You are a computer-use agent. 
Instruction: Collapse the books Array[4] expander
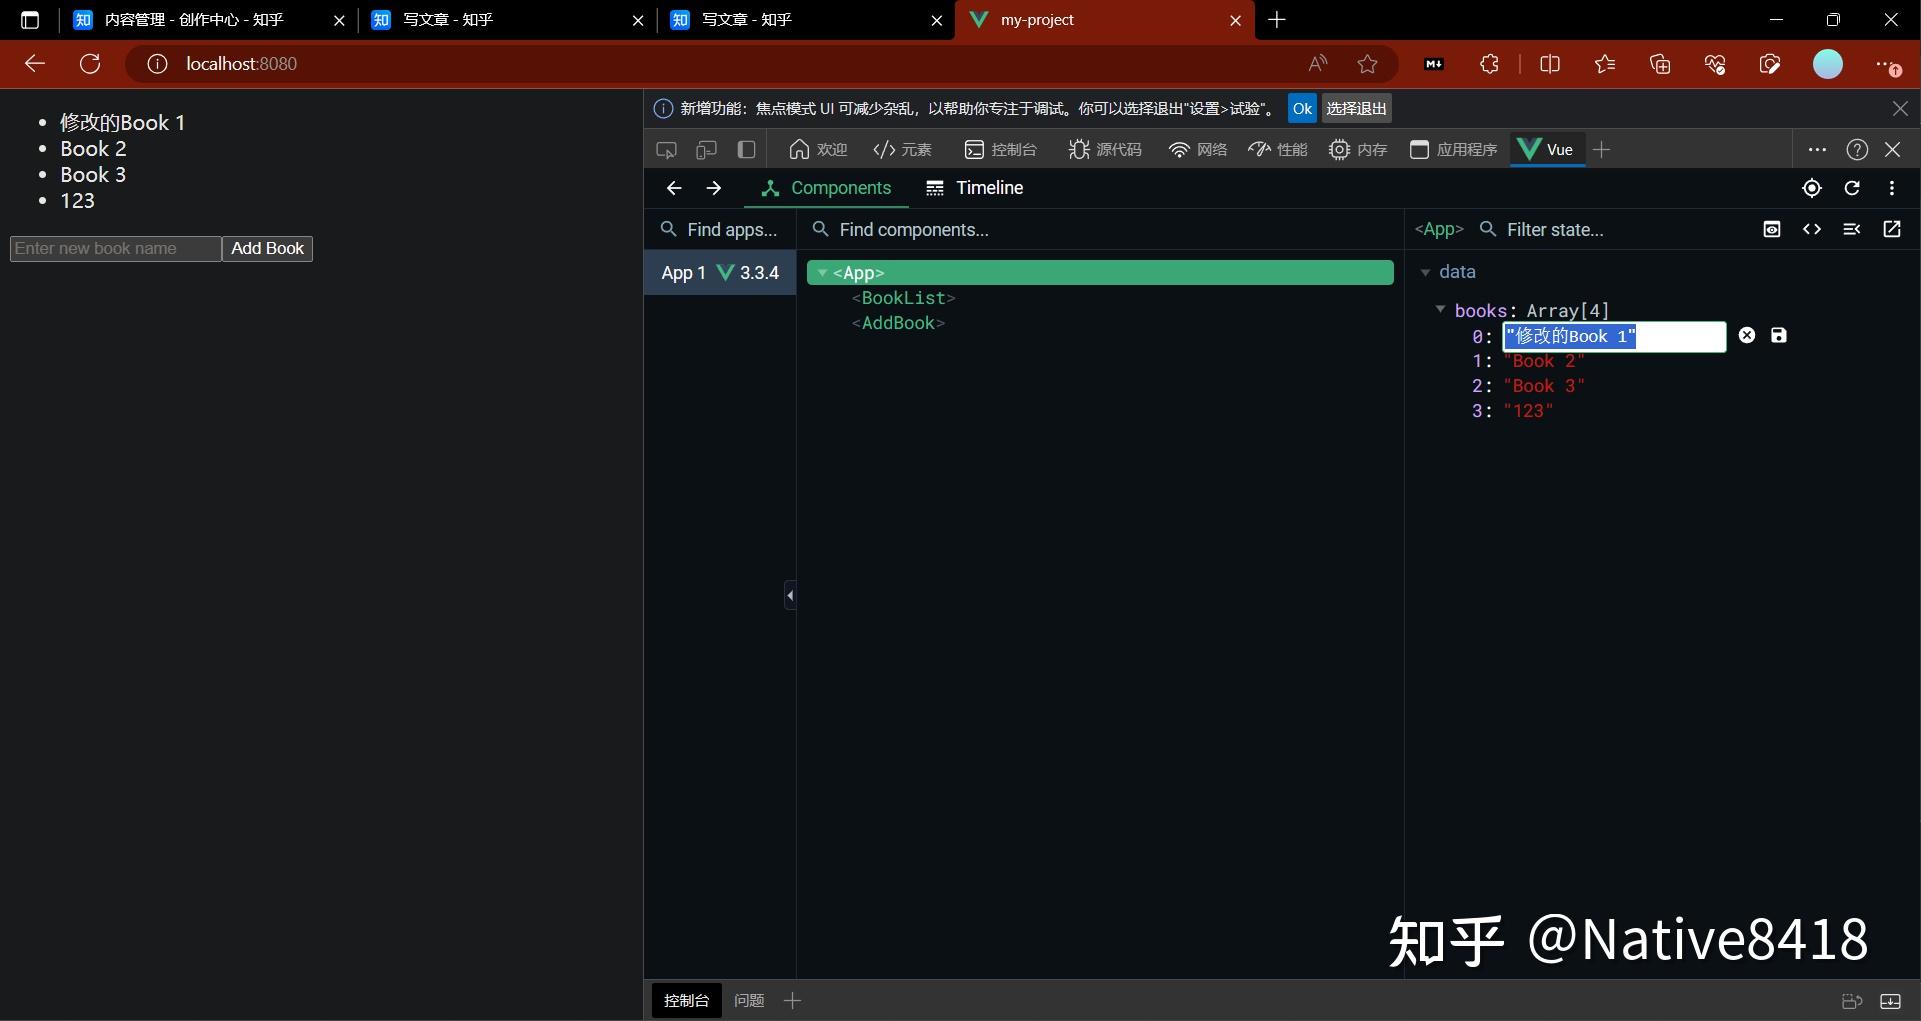(1440, 310)
